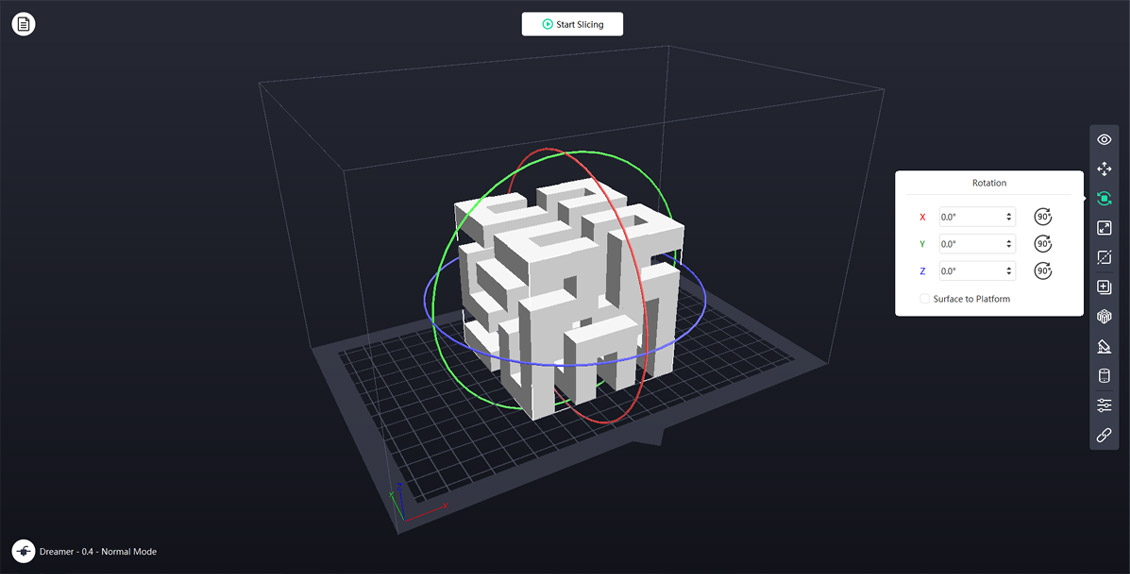Adjust the Y rotation stepper arrows
Viewport: 1130px width, 574px height.
click(1009, 244)
